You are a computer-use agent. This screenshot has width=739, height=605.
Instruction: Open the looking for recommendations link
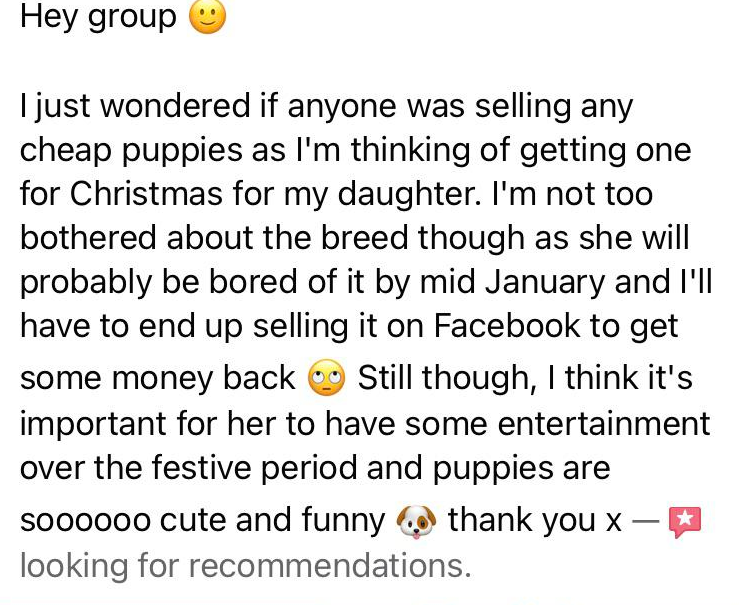[245, 566]
